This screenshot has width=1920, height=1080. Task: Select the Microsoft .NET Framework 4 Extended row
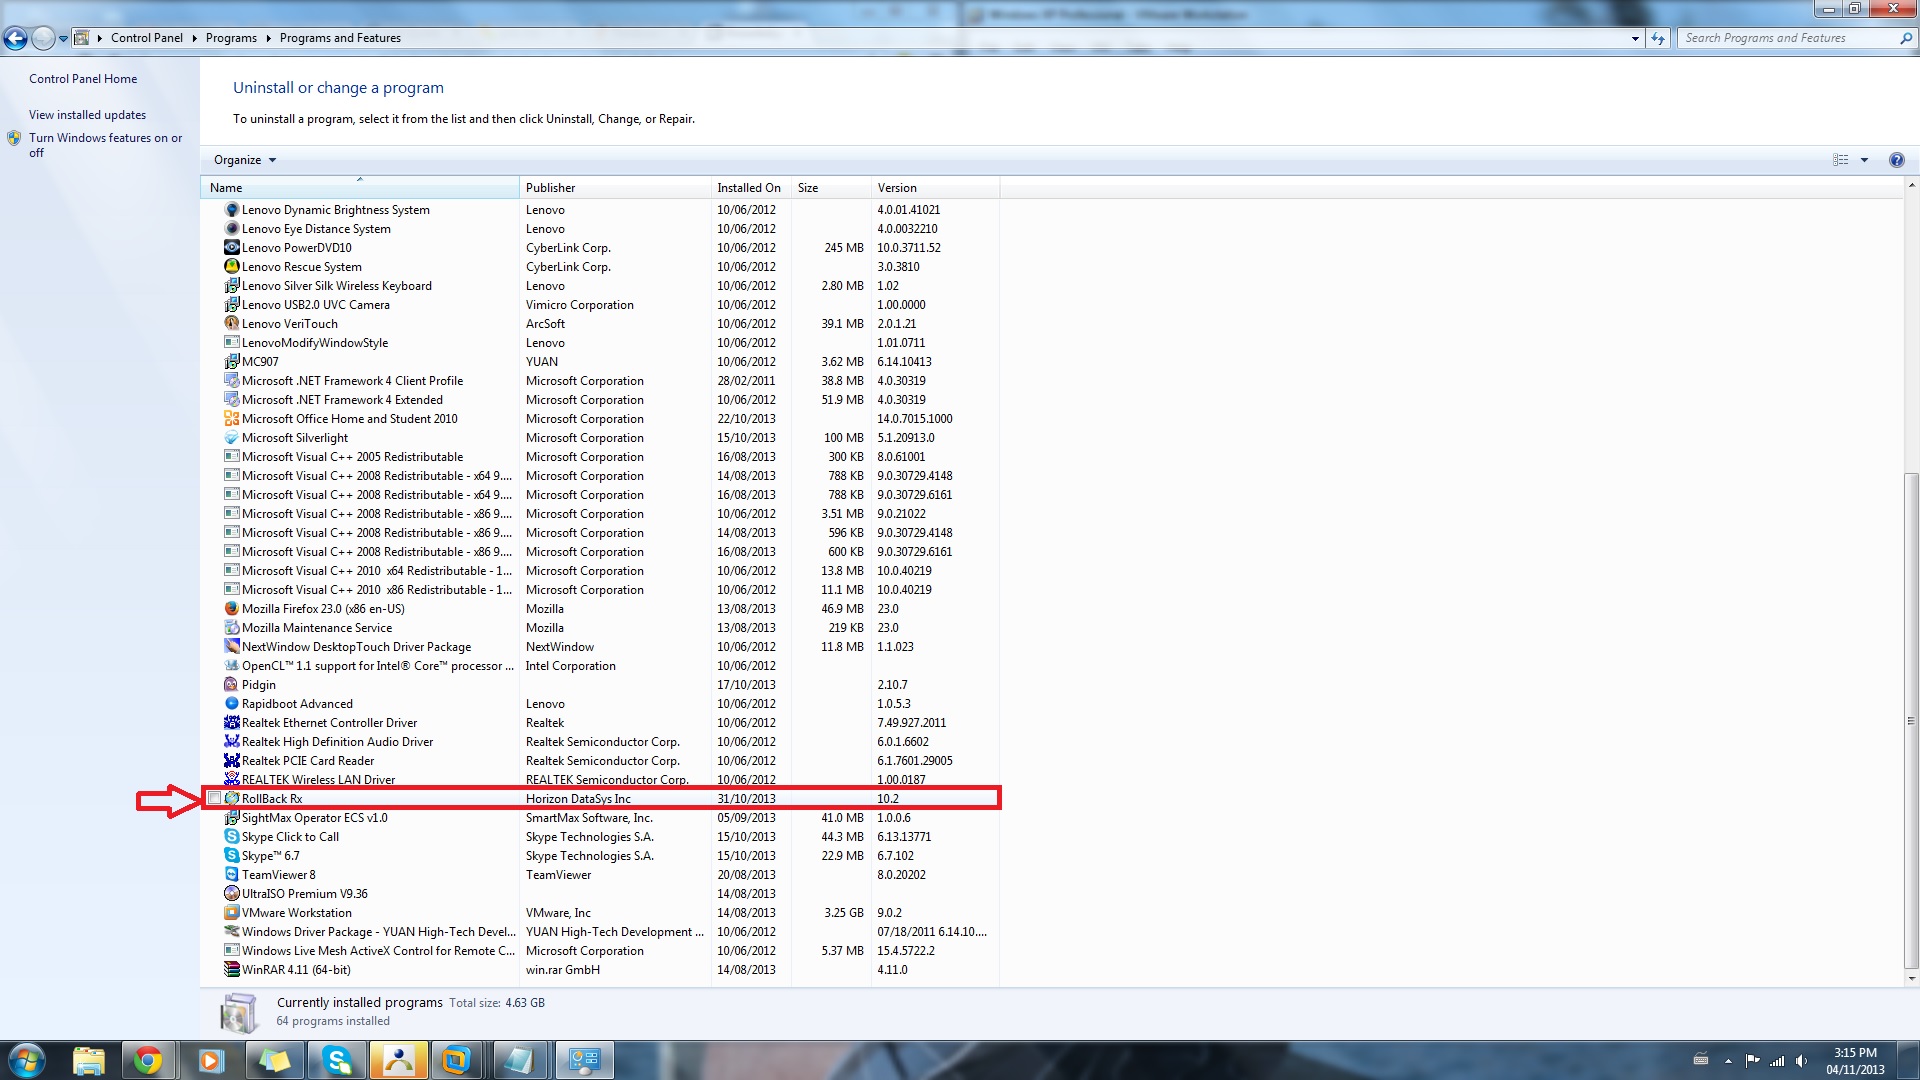[x=600, y=400]
